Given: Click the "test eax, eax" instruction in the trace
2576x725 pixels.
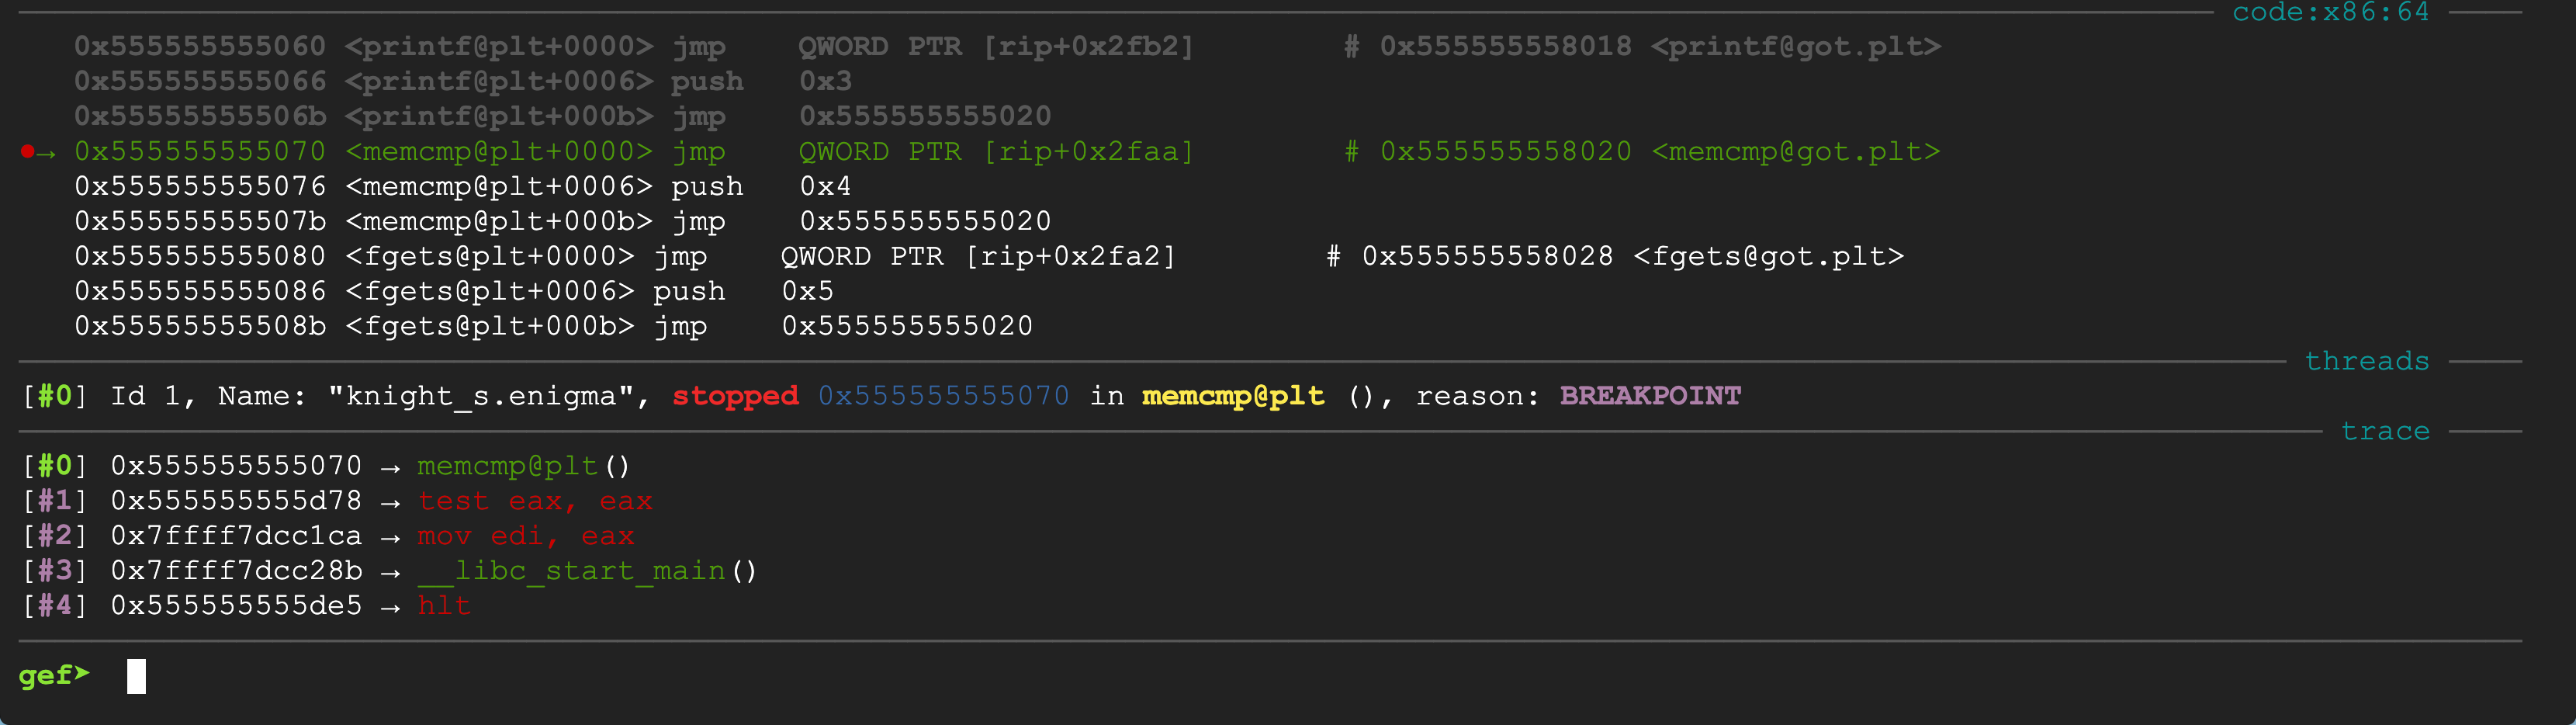Looking at the screenshot, I should pos(535,501).
